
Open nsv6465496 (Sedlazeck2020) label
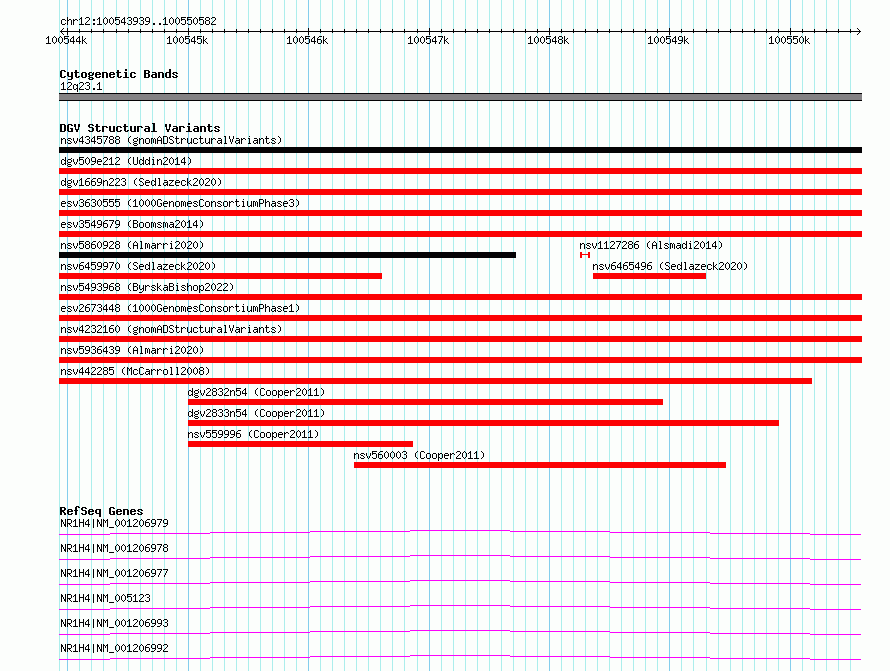pos(670,266)
